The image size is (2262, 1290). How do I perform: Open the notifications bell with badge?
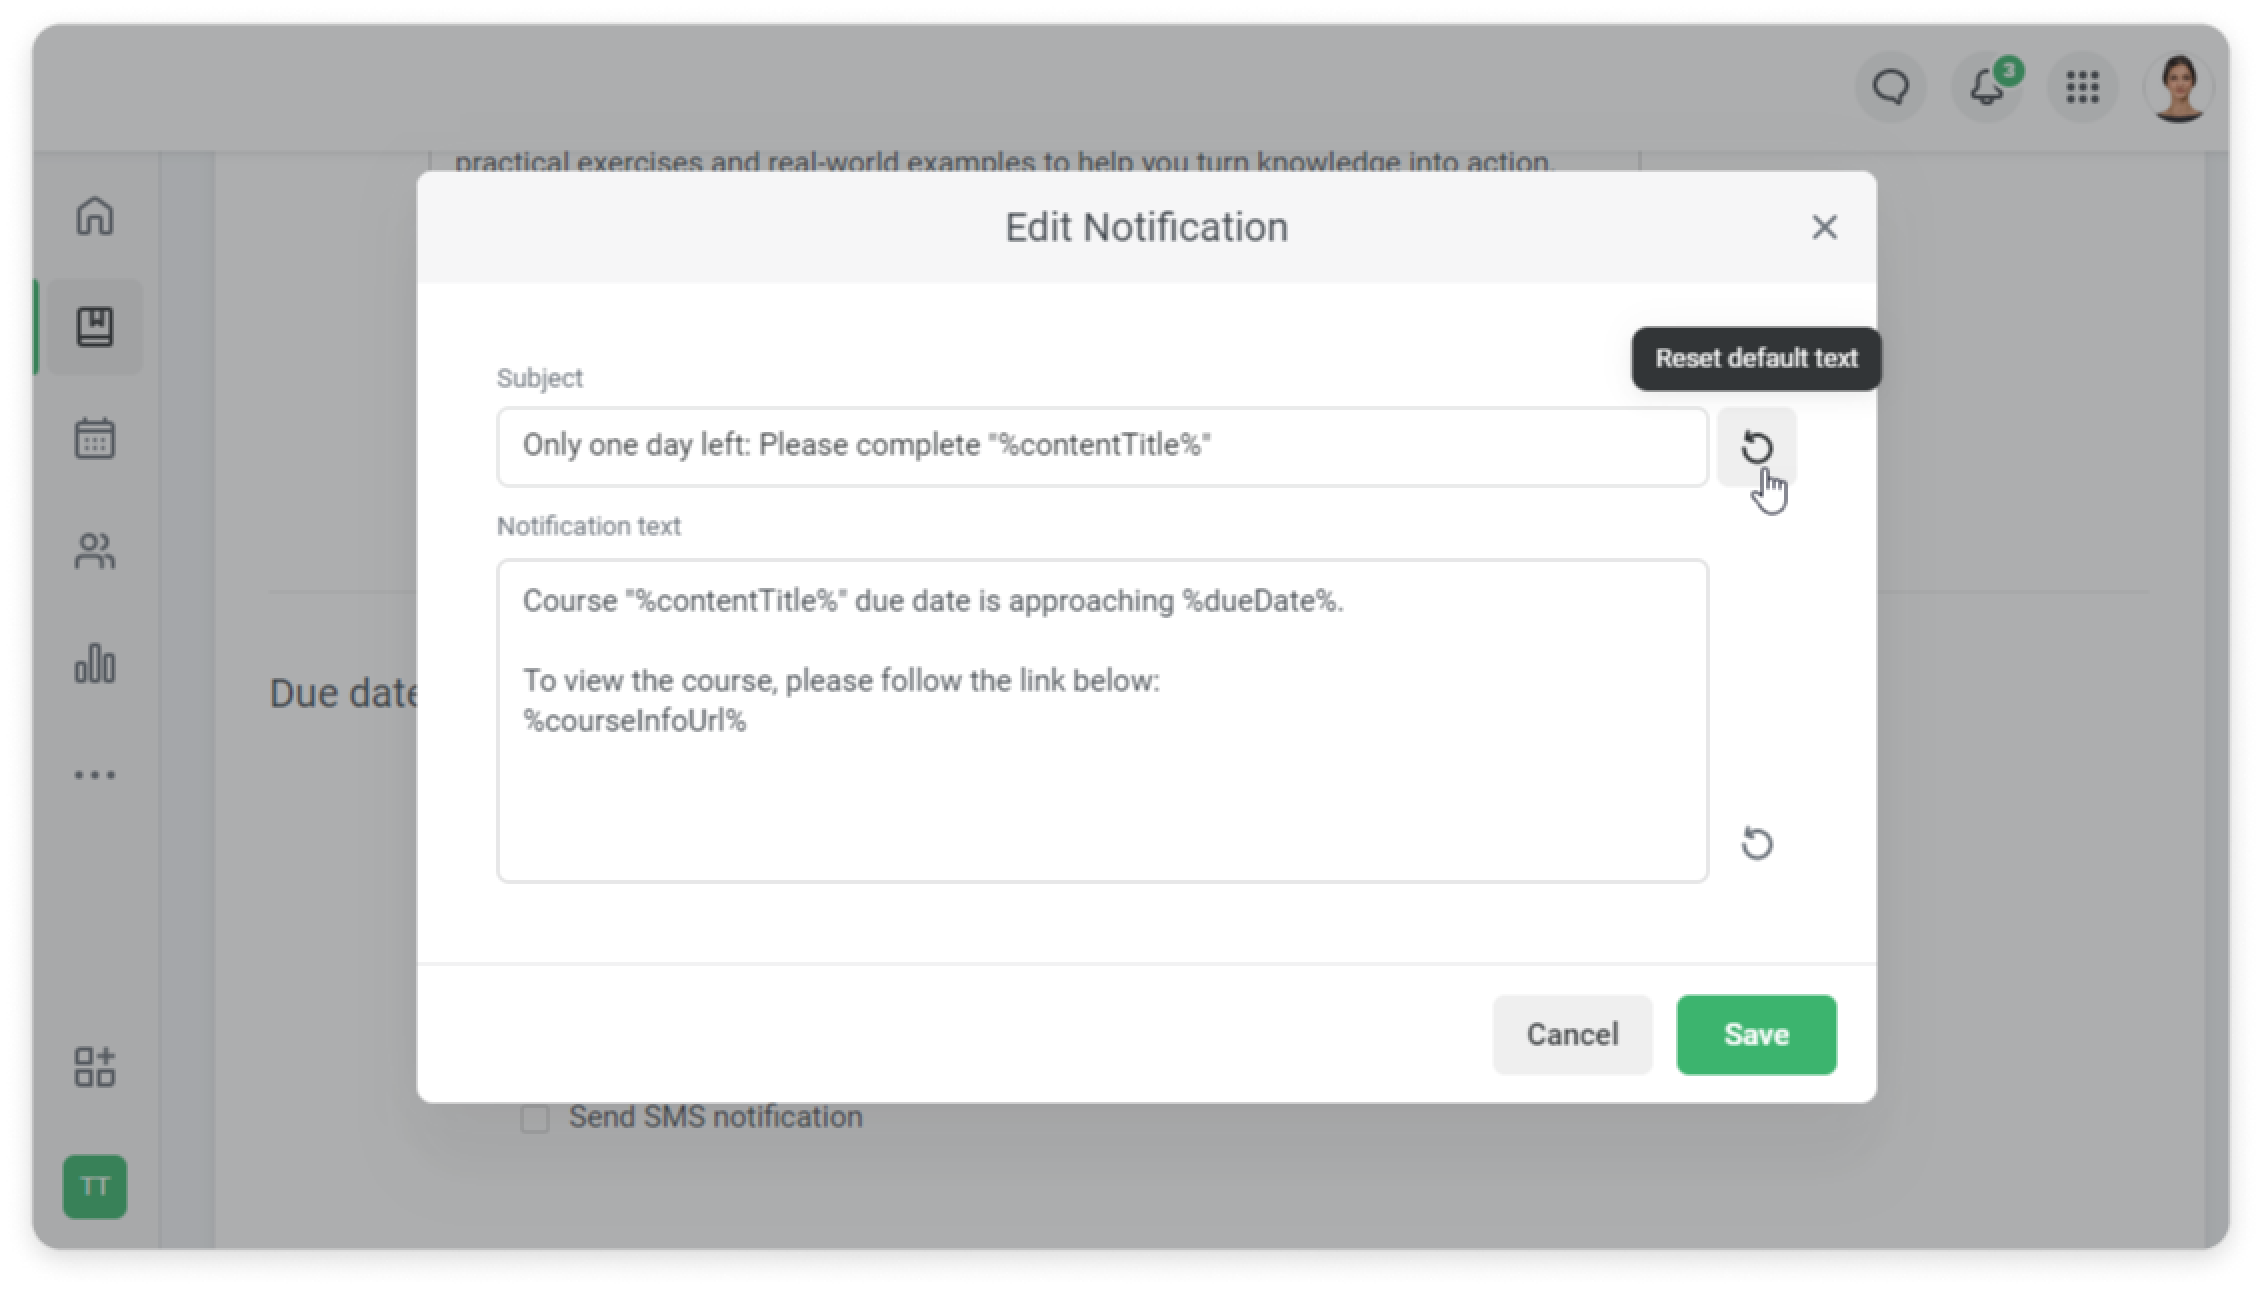pyautogui.click(x=1987, y=88)
